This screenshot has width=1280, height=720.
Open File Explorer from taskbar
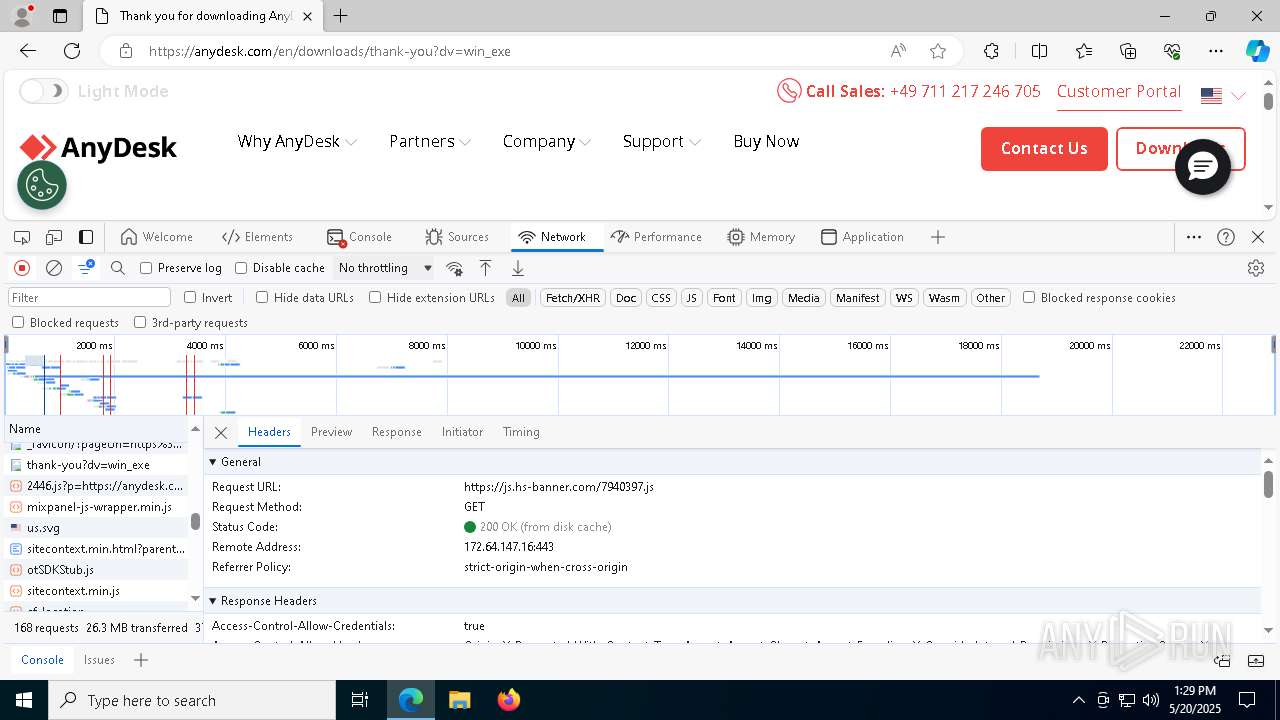pyautogui.click(x=459, y=700)
